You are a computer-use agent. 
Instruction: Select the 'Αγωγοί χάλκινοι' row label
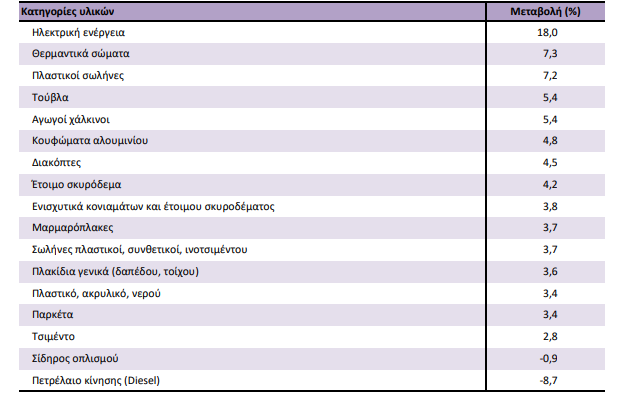[71, 120]
